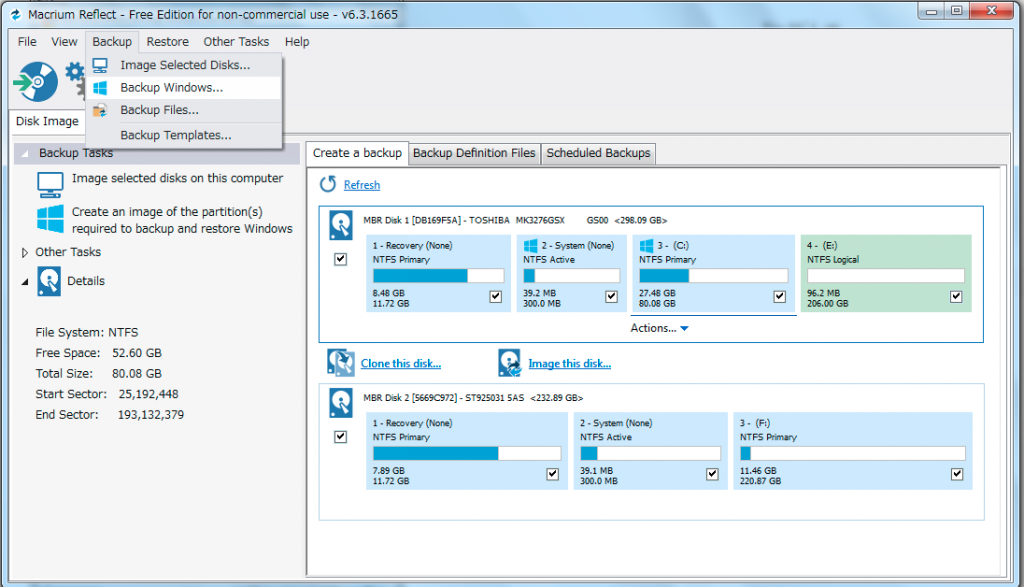Click Disk 1 Recovery partition usage bar

(438, 276)
